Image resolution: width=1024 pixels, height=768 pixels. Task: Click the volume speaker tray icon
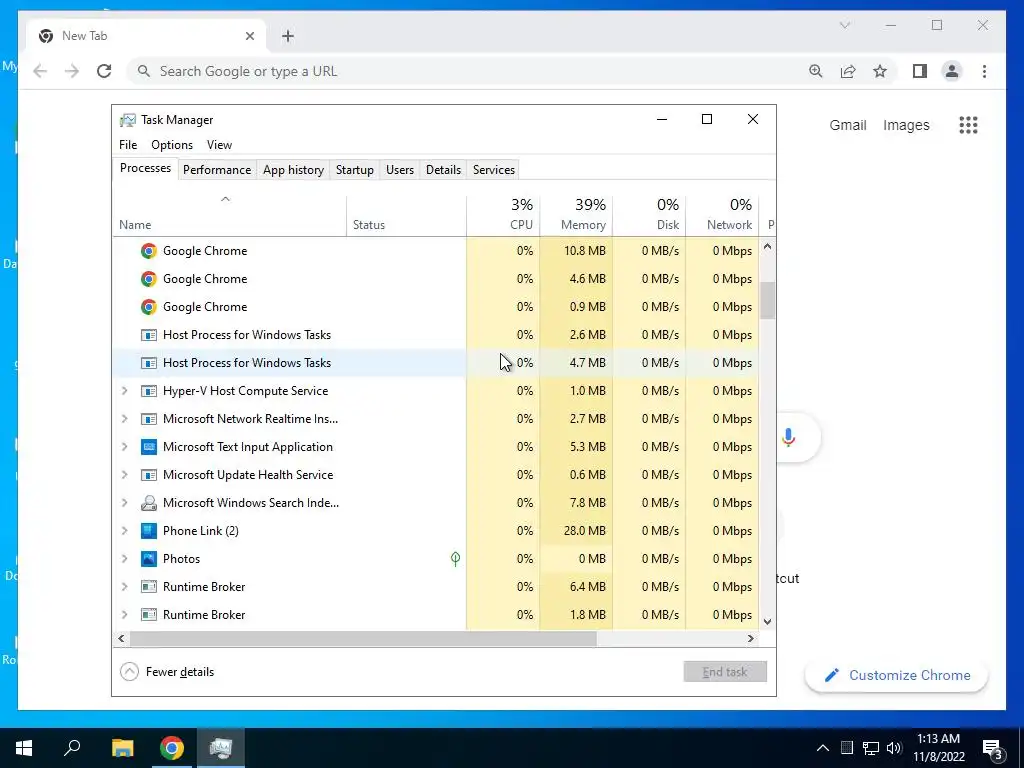(x=894, y=748)
